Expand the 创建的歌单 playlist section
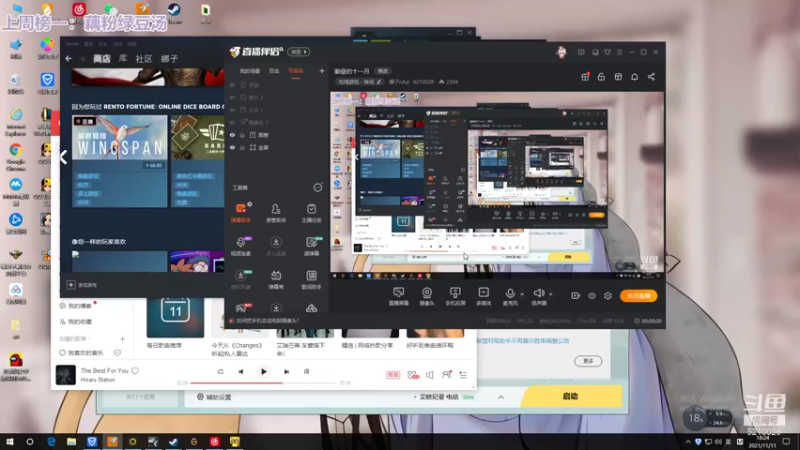Image resolution: width=800 pixels, height=450 pixels. [74, 339]
